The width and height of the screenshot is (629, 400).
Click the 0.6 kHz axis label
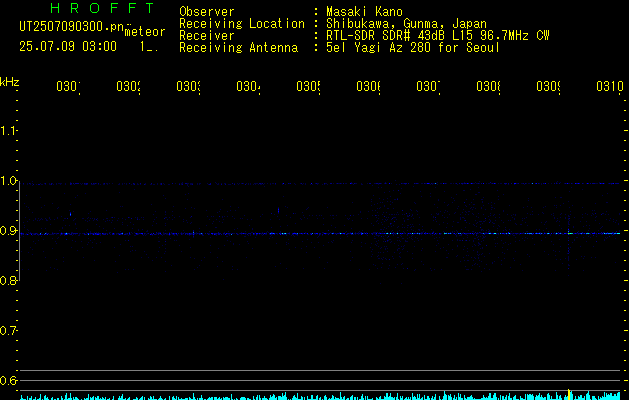click(x=8, y=381)
